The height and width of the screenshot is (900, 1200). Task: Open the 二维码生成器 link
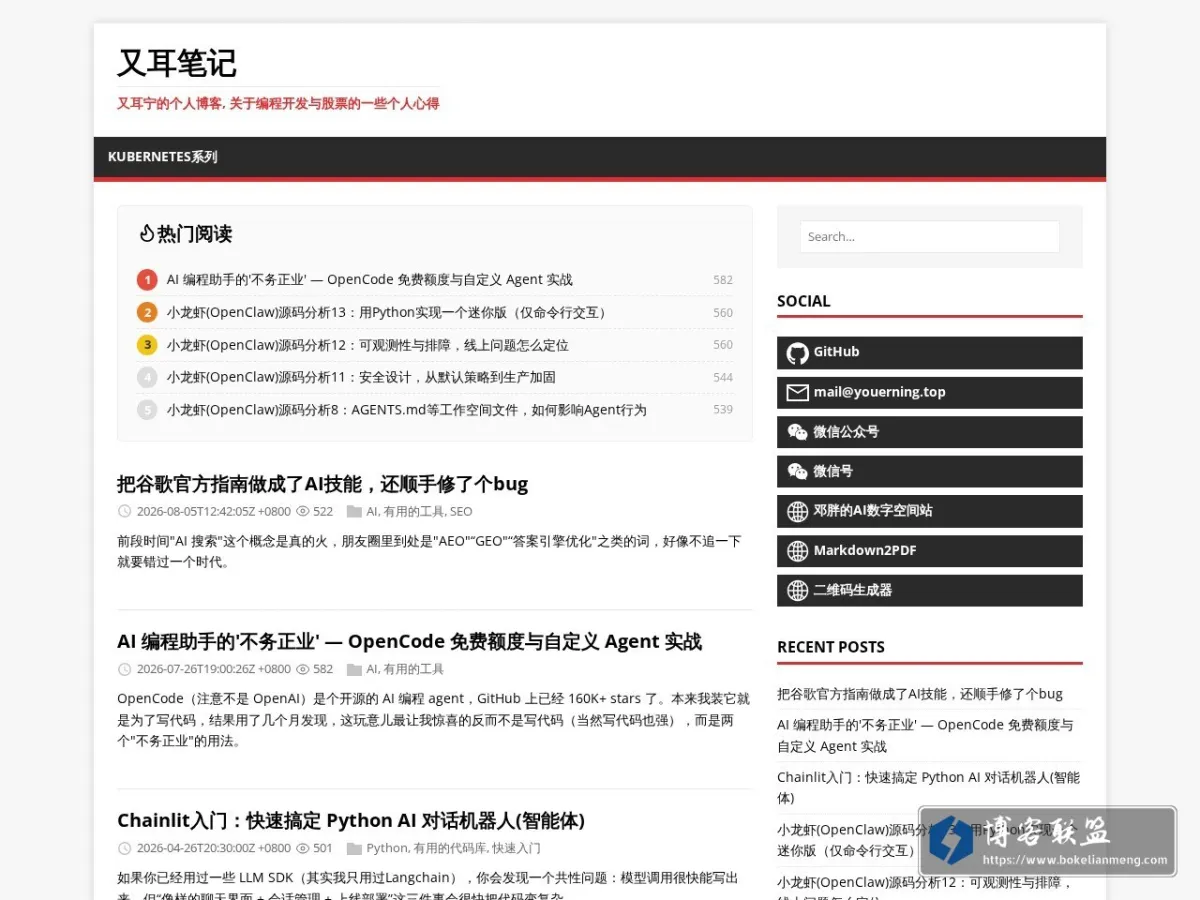click(x=929, y=590)
